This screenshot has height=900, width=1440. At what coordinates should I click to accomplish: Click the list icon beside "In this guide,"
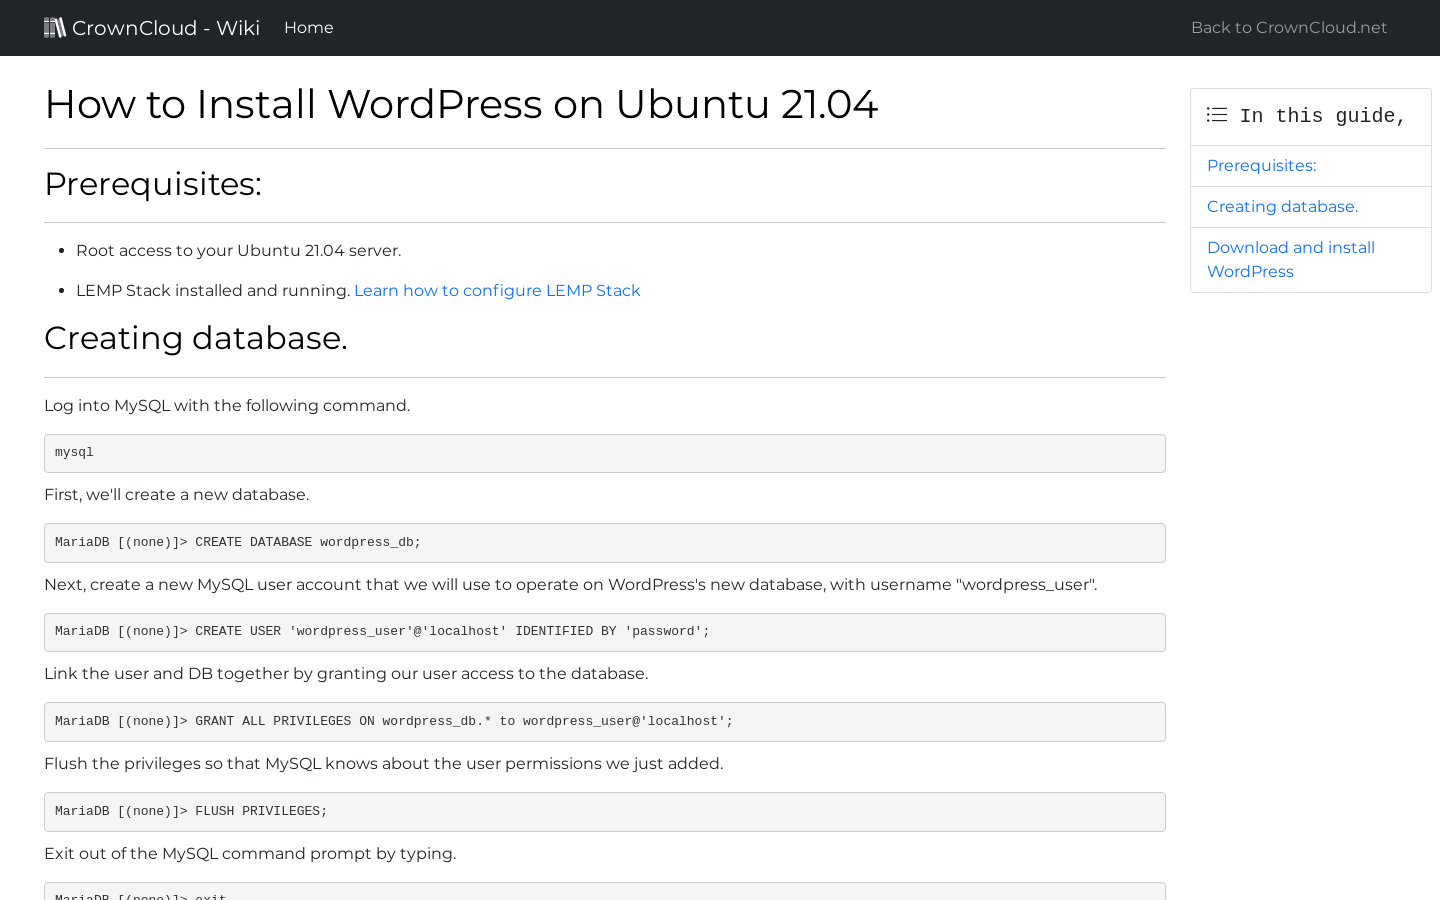click(1216, 114)
